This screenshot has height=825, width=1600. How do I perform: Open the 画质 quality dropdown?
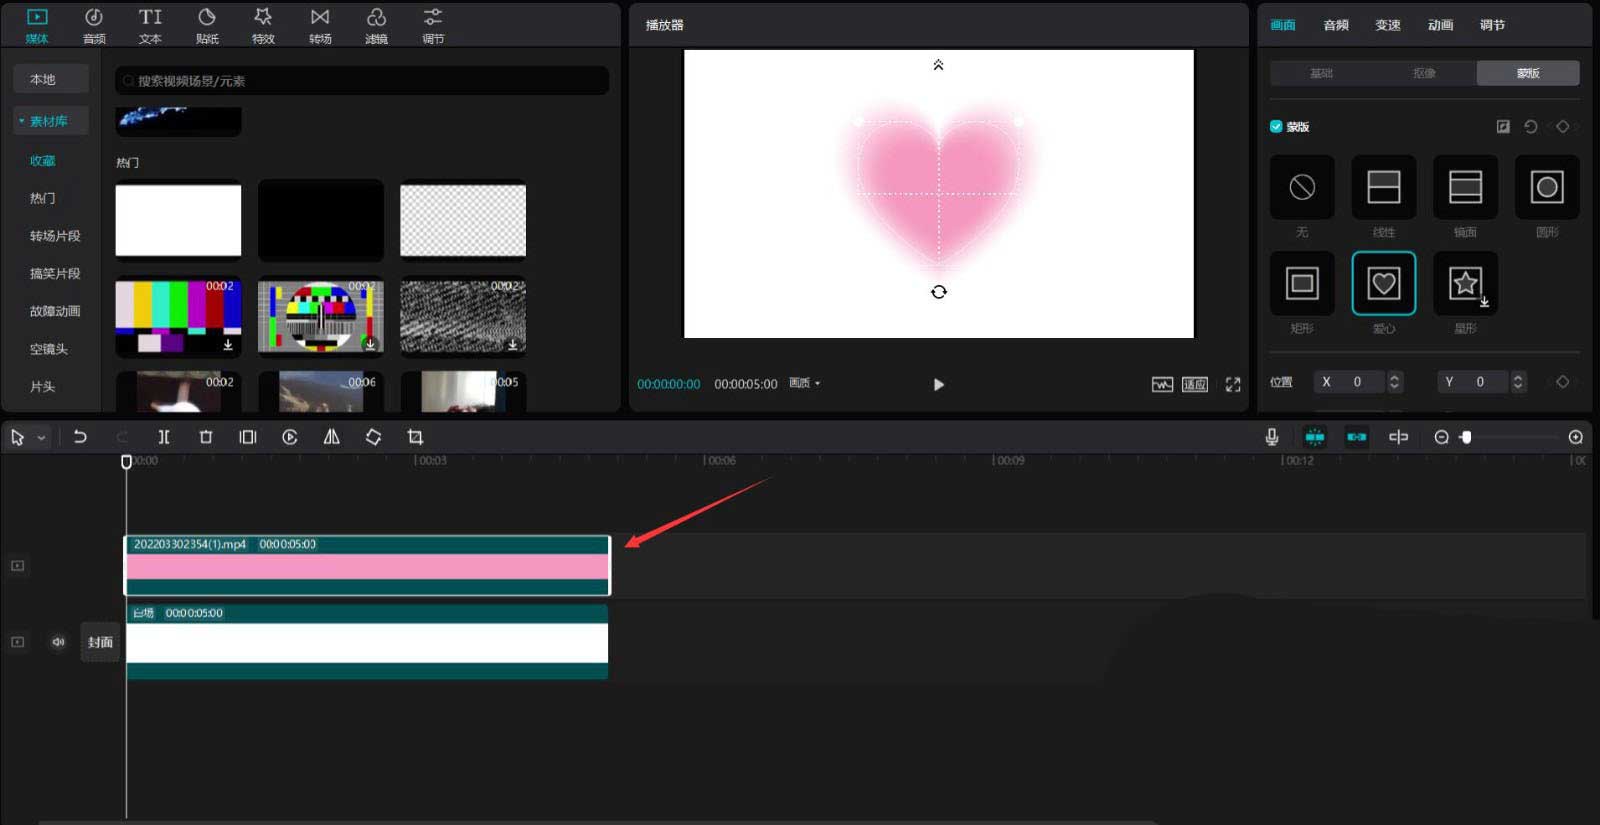[805, 383]
